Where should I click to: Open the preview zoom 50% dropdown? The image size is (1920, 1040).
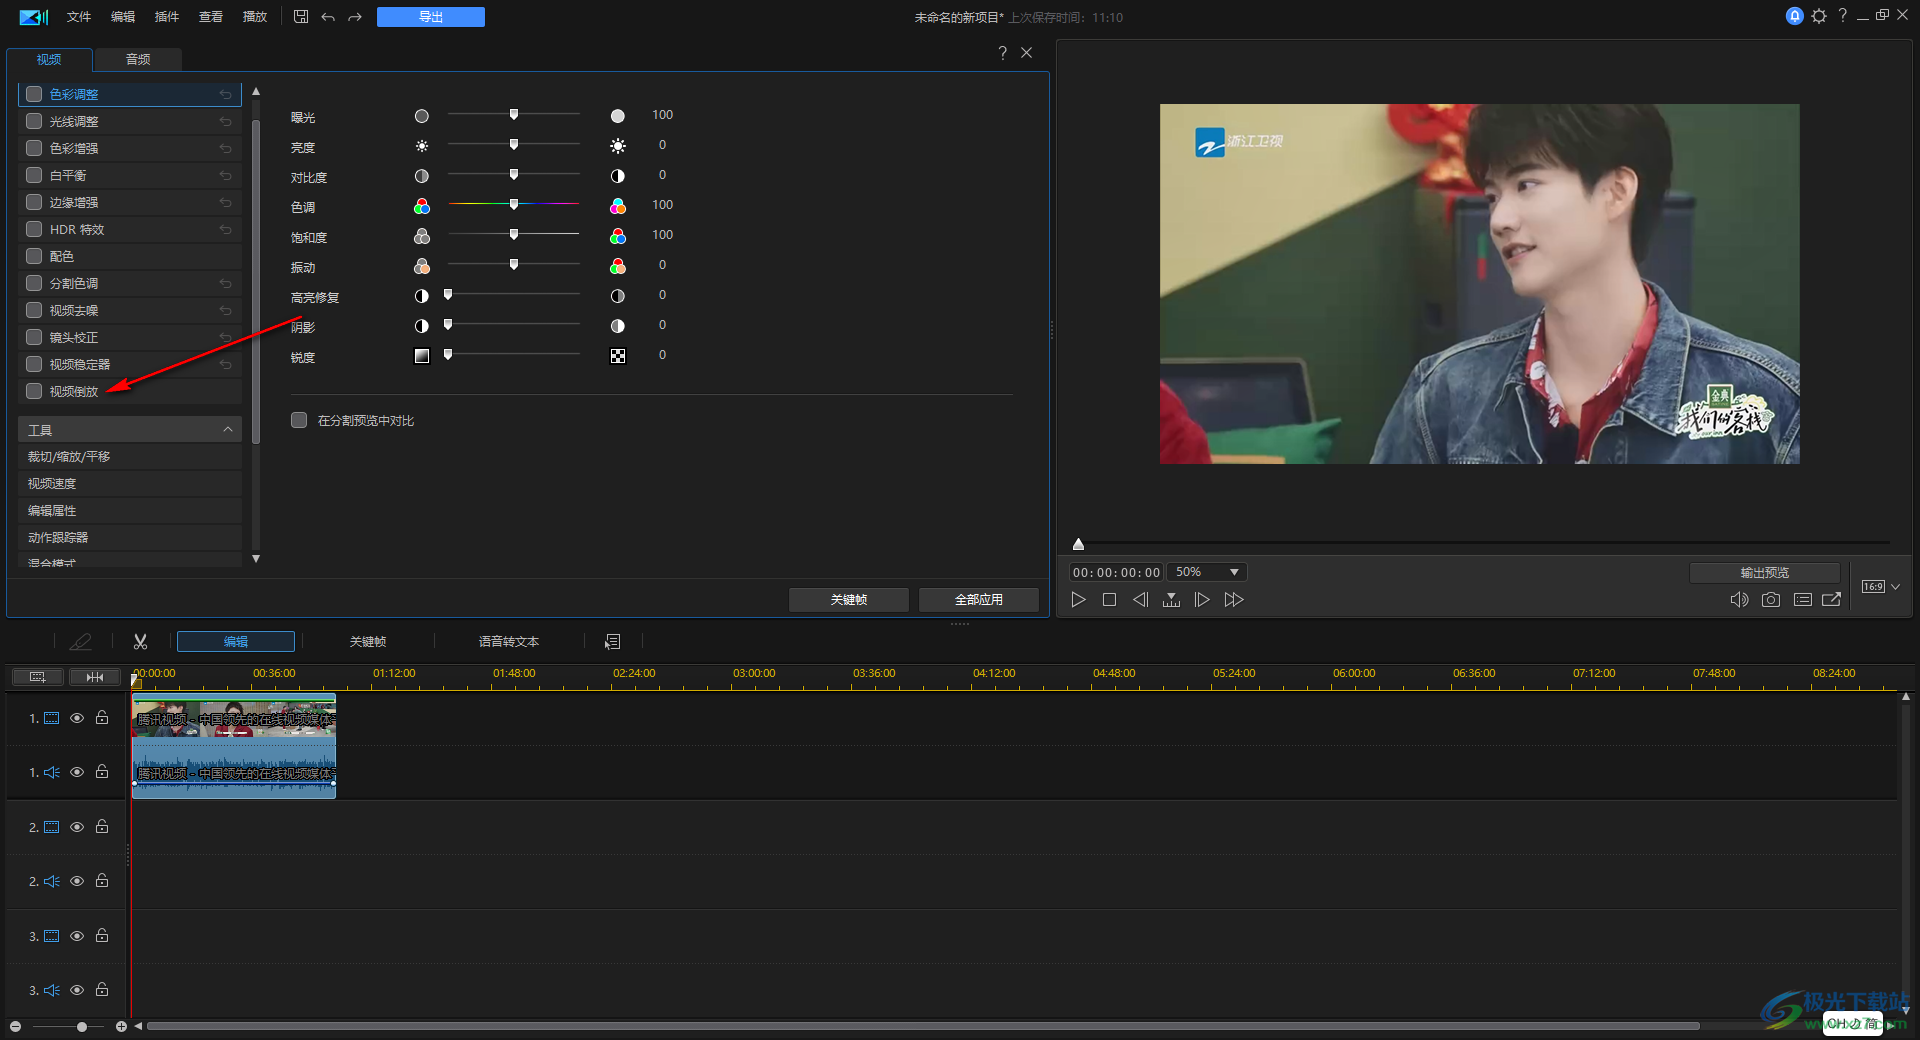[1207, 572]
